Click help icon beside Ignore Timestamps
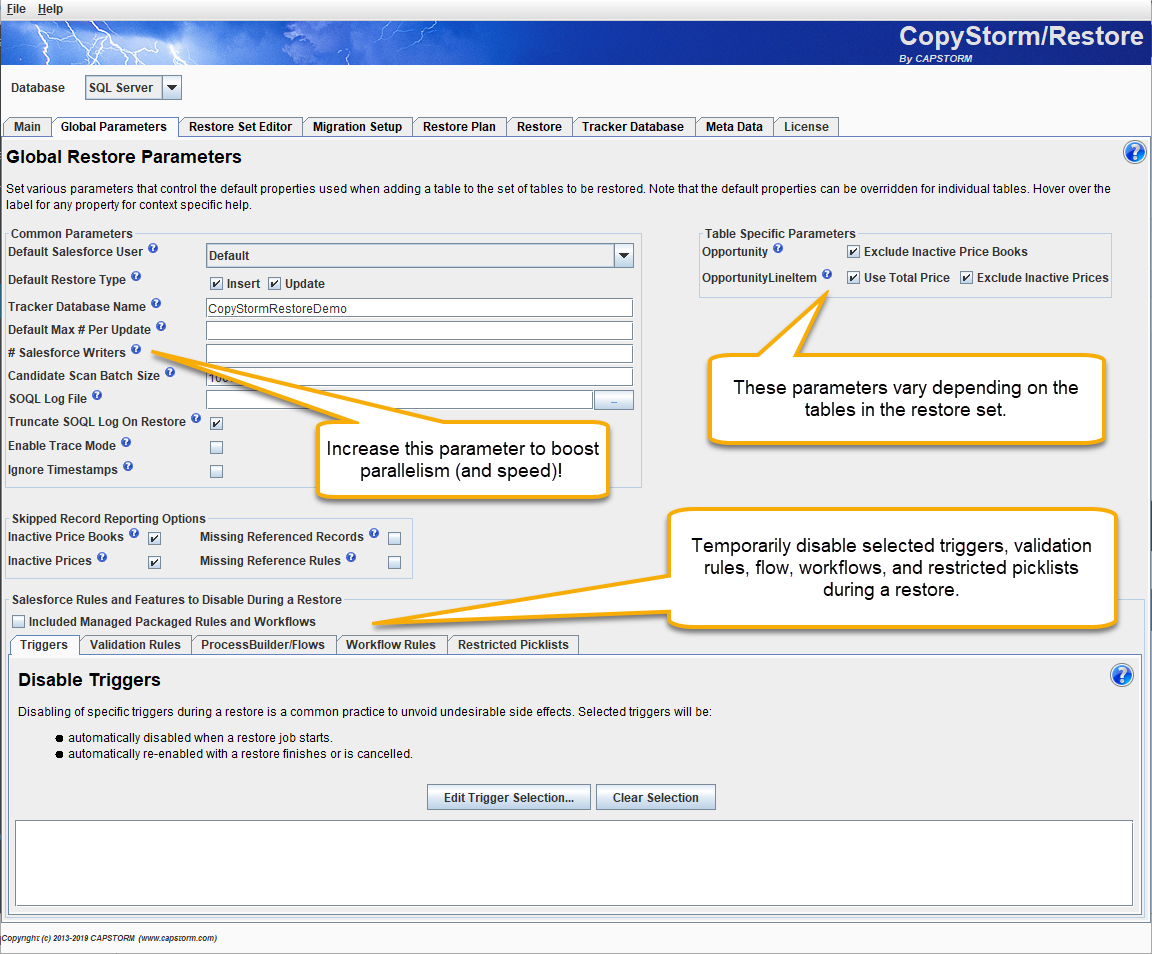The width and height of the screenshot is (1152, 954). (128, 466)
